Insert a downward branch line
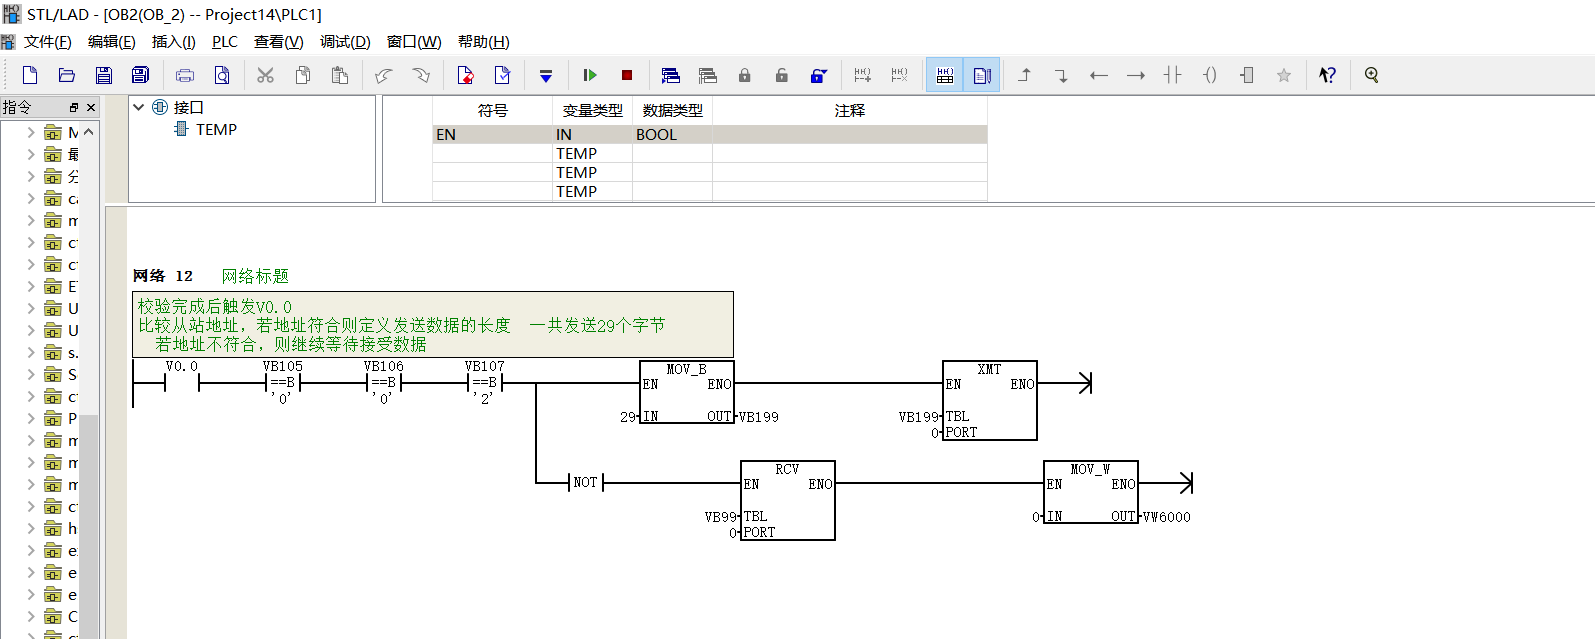1595x639 pixels. tap(1062, 75)
